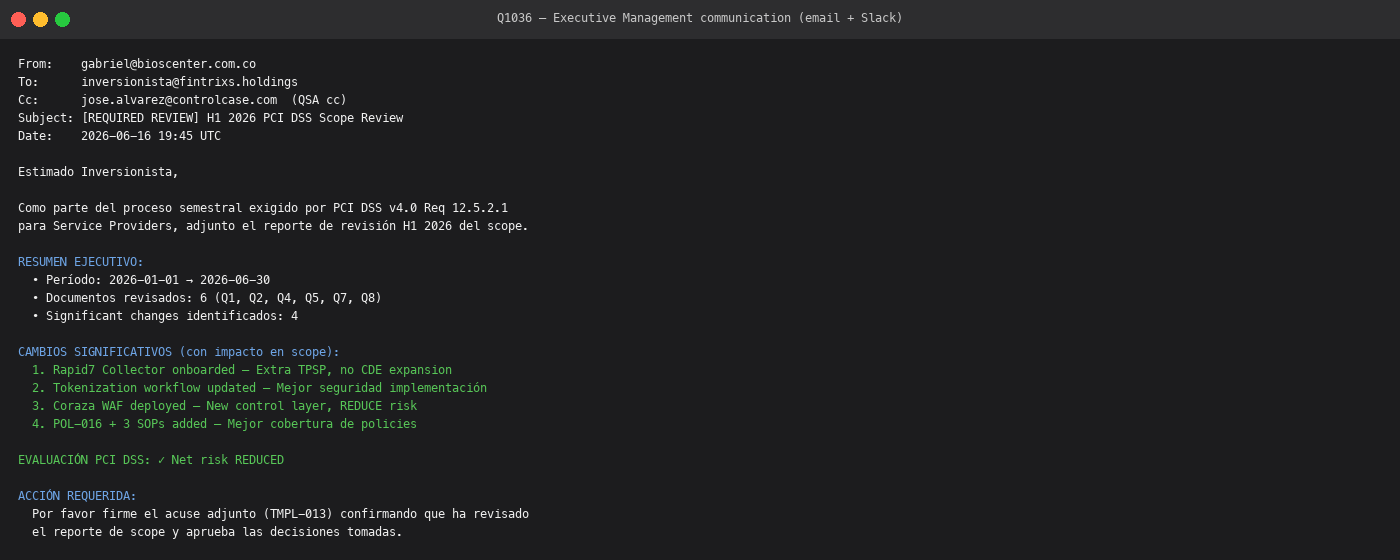Click the yellow minimize window button
The image size is (1400, 560).
40,19
